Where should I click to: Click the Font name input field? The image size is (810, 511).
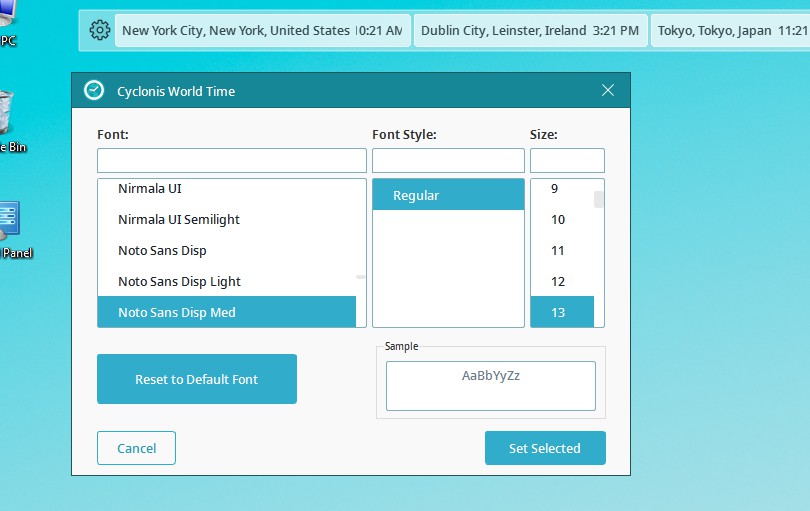click(x=231, y=160)
